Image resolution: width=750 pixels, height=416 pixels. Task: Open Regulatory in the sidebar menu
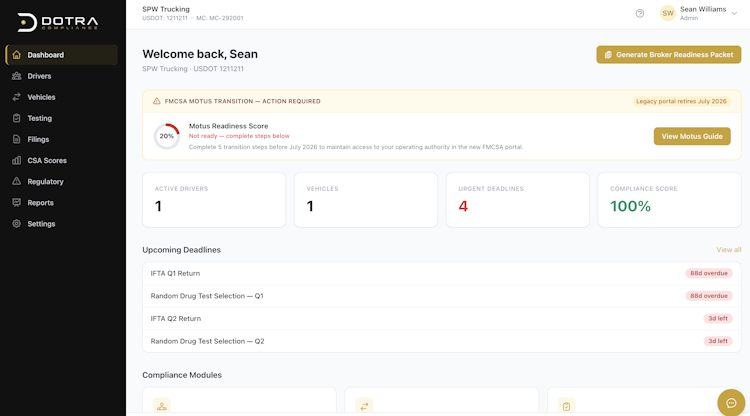[x=62, y=181]
